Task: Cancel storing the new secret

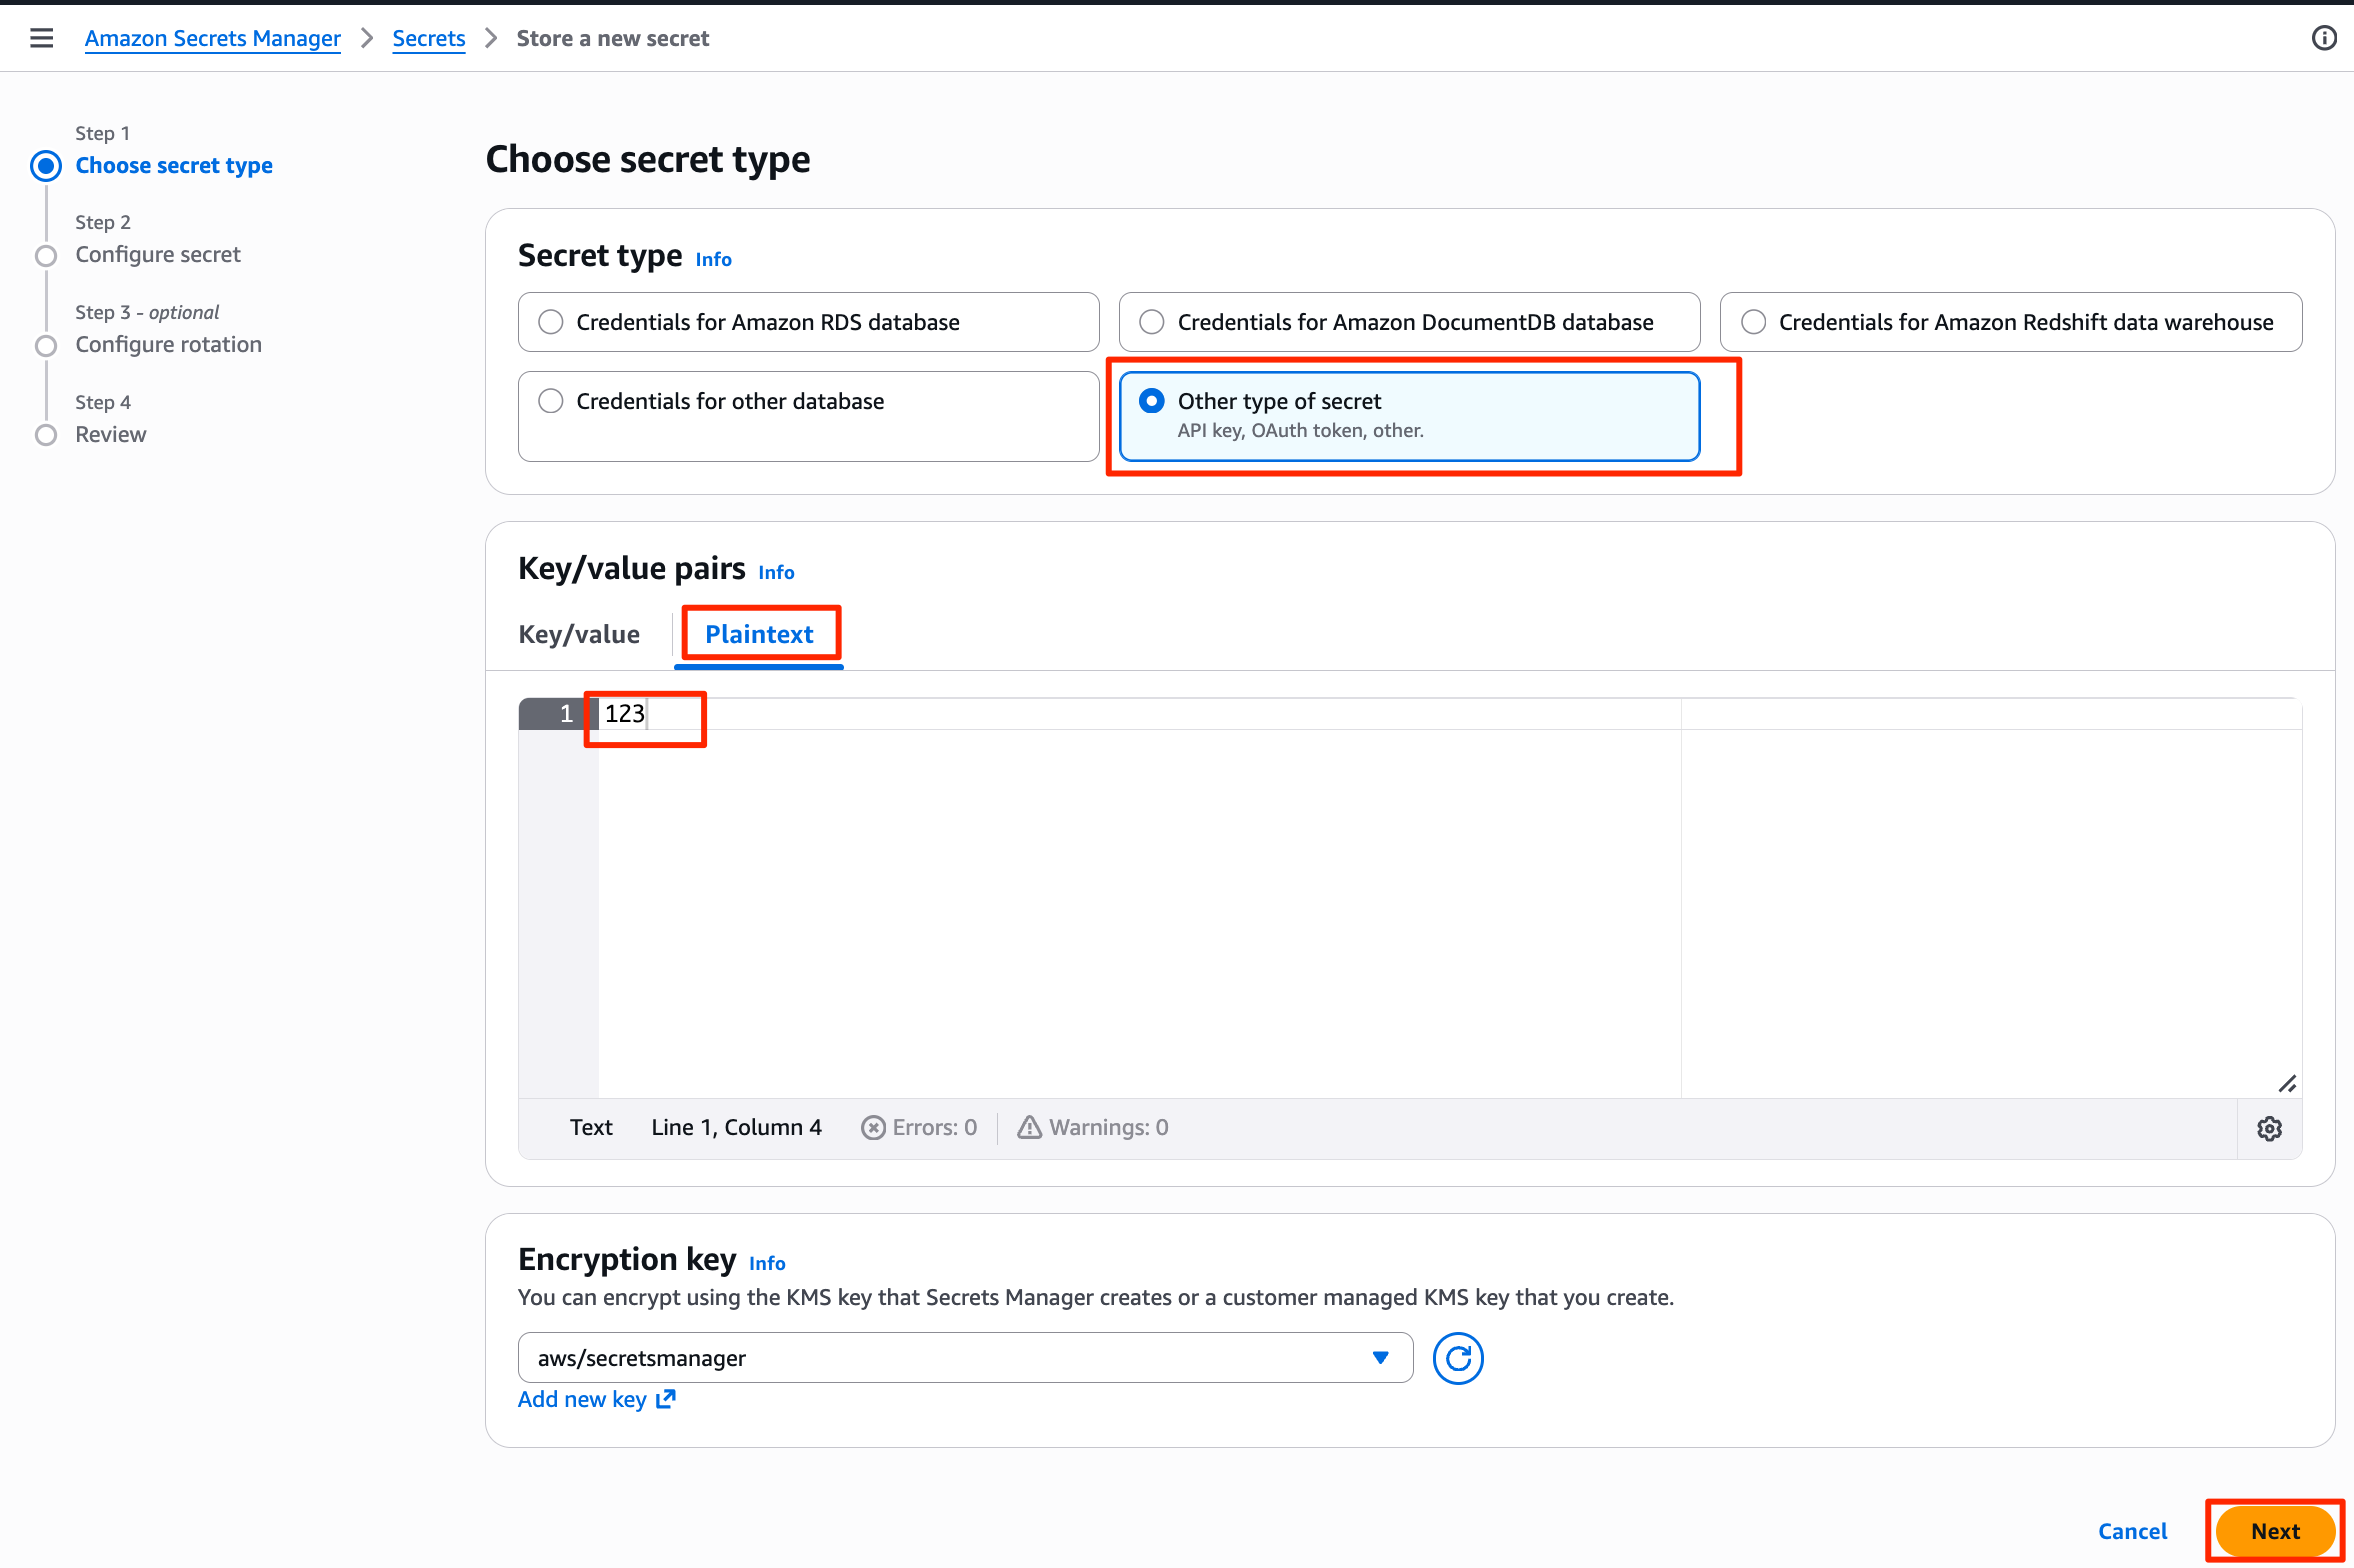Action: (2132, 1531)
